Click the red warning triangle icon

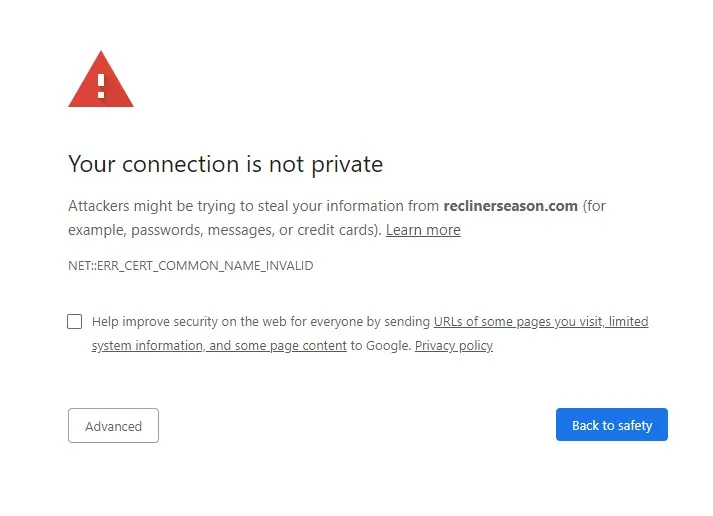pyautogui.click(x=101, y=80)
